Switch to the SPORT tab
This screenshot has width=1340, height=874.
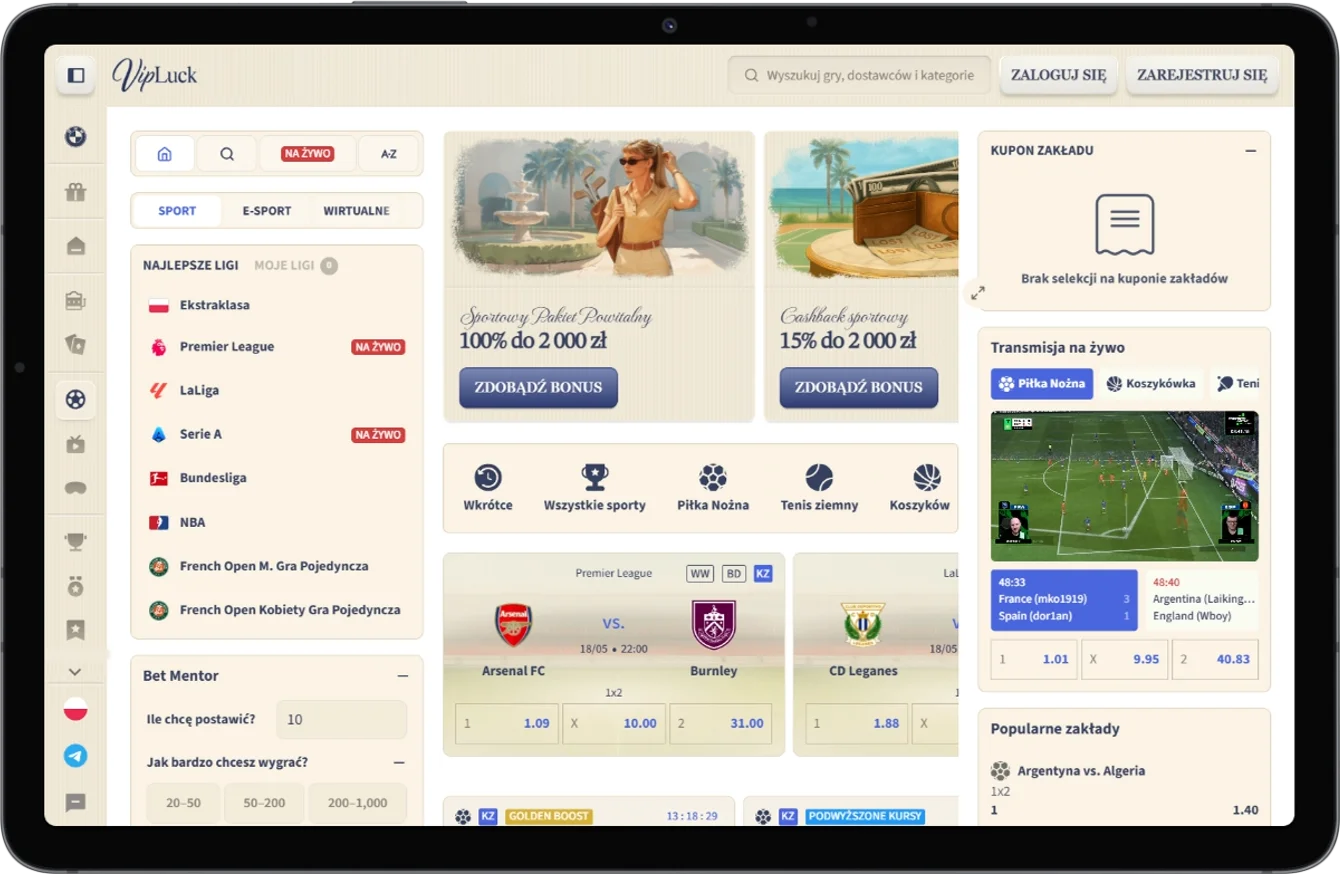(x=177, y=211)
